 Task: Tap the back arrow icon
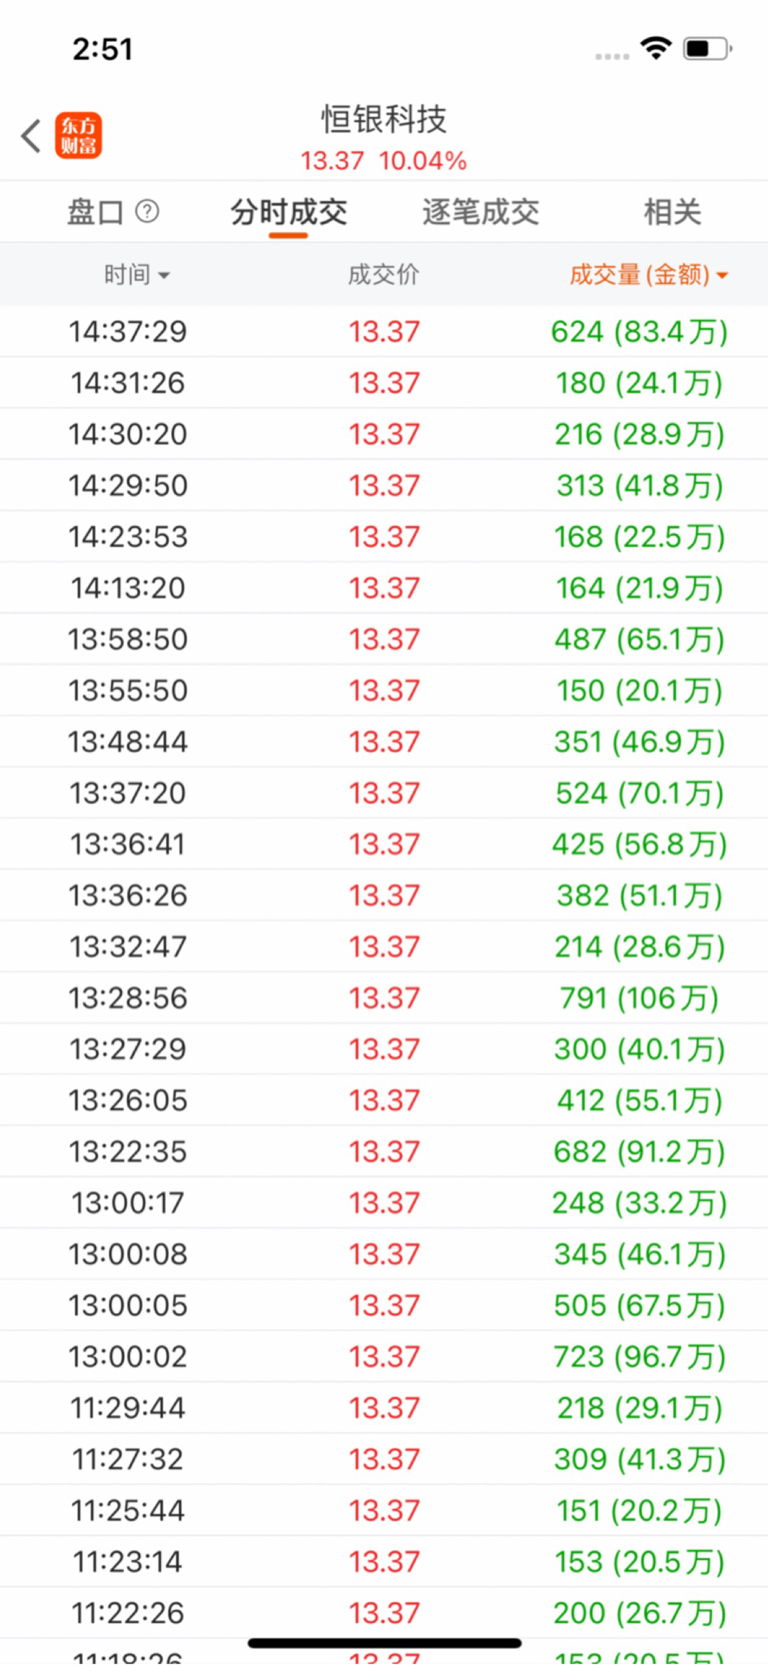(31, 136)
